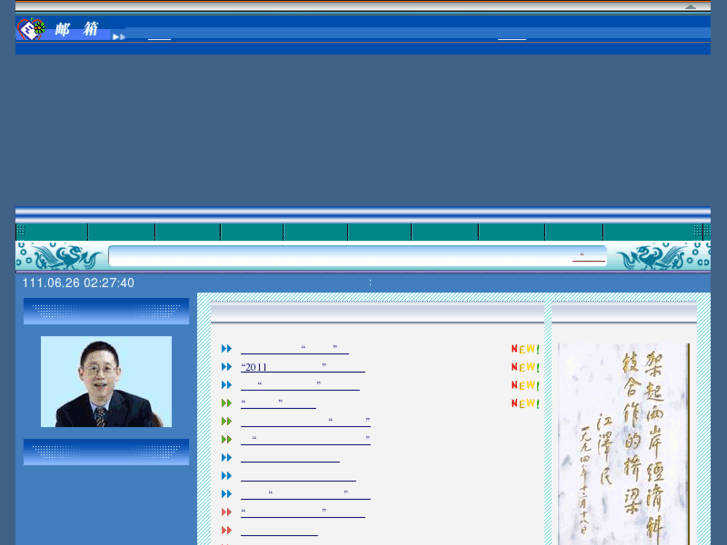
Task: Click the green arrow bullet beside the NEW! badge
Action: click(x=226, y=403)
